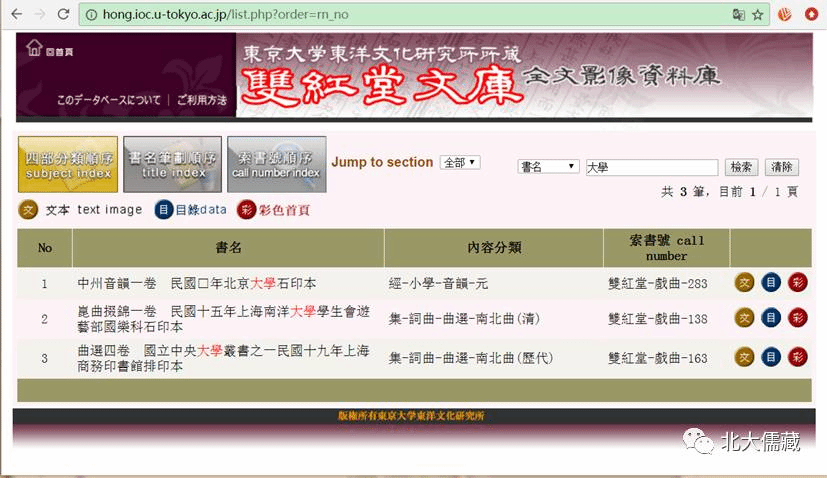Expand the Jump to section dropdown
This screenshot has width=827, height=478.
click(460, 163)
